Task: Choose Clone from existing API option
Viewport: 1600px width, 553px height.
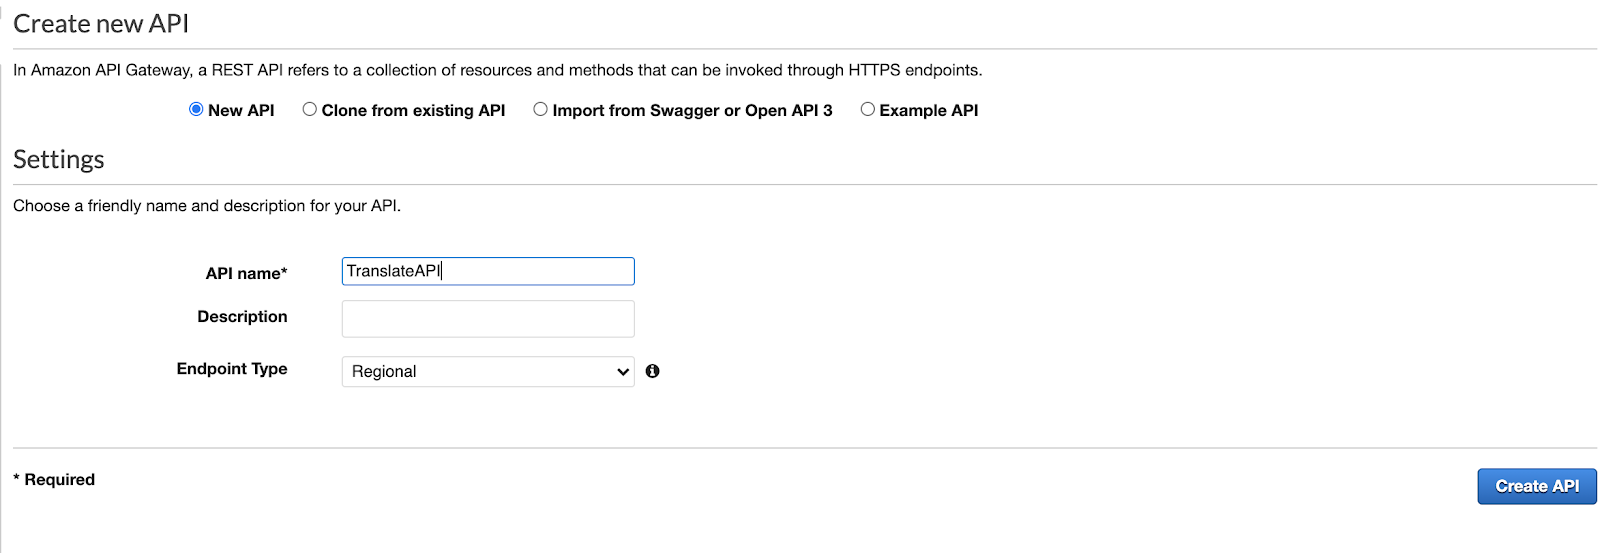Action: (x=310, y=109)
